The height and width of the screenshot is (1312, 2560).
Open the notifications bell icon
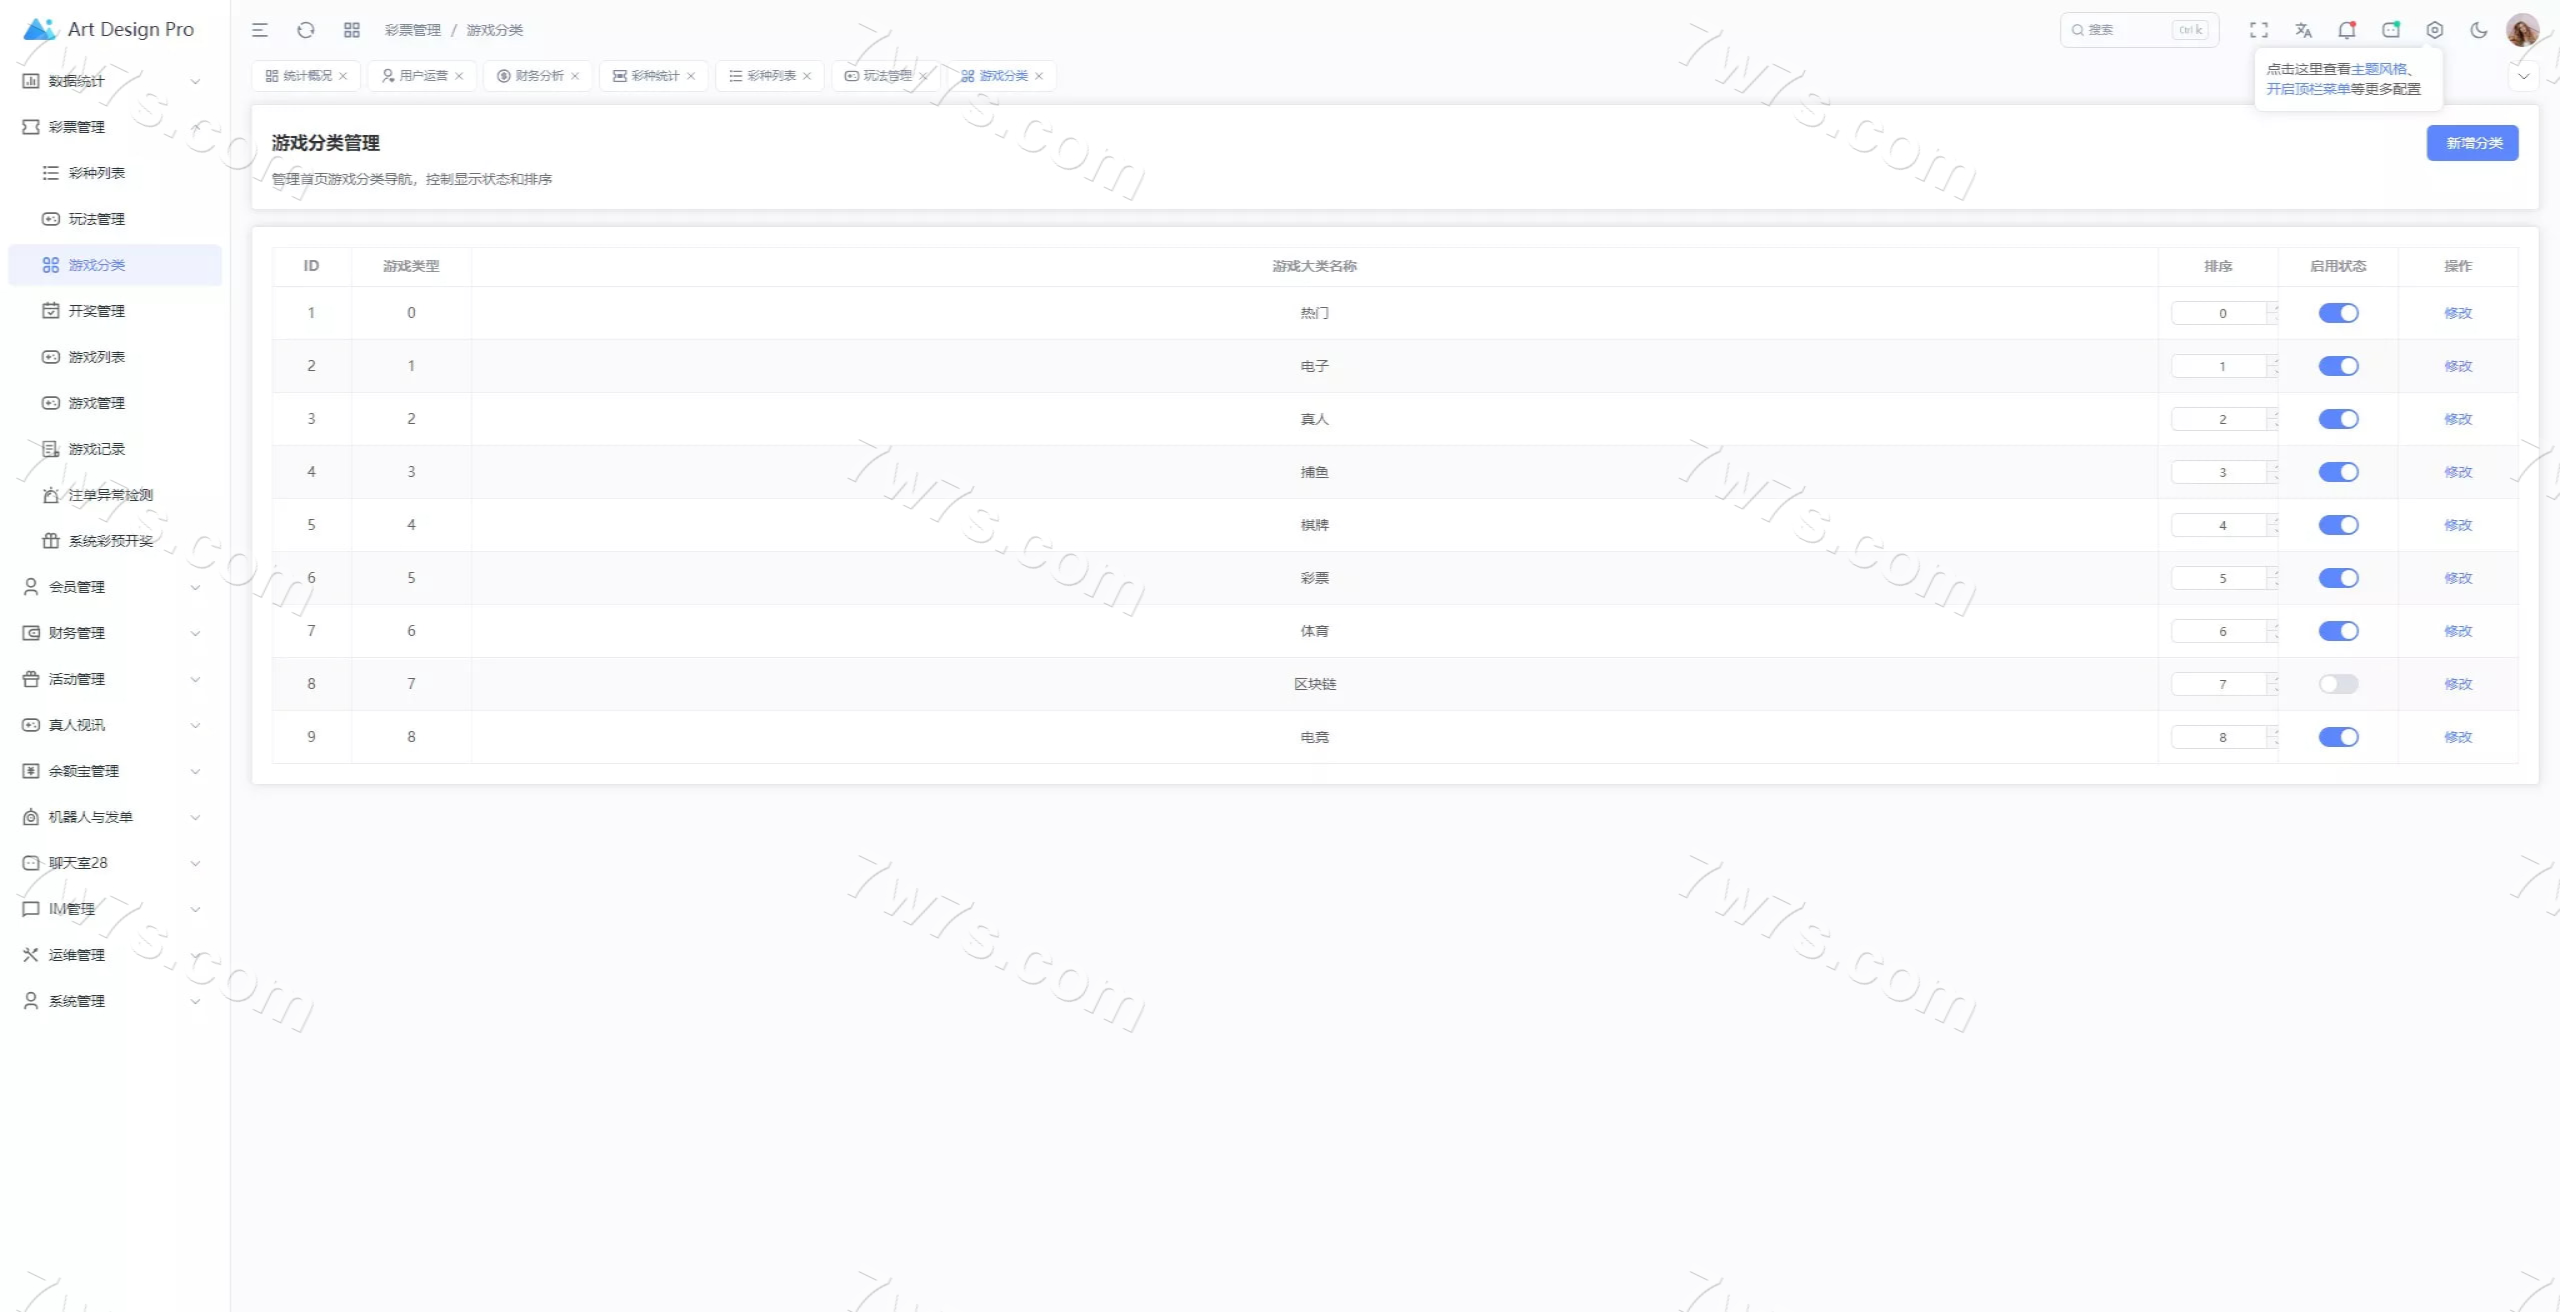click(2346, 30)
